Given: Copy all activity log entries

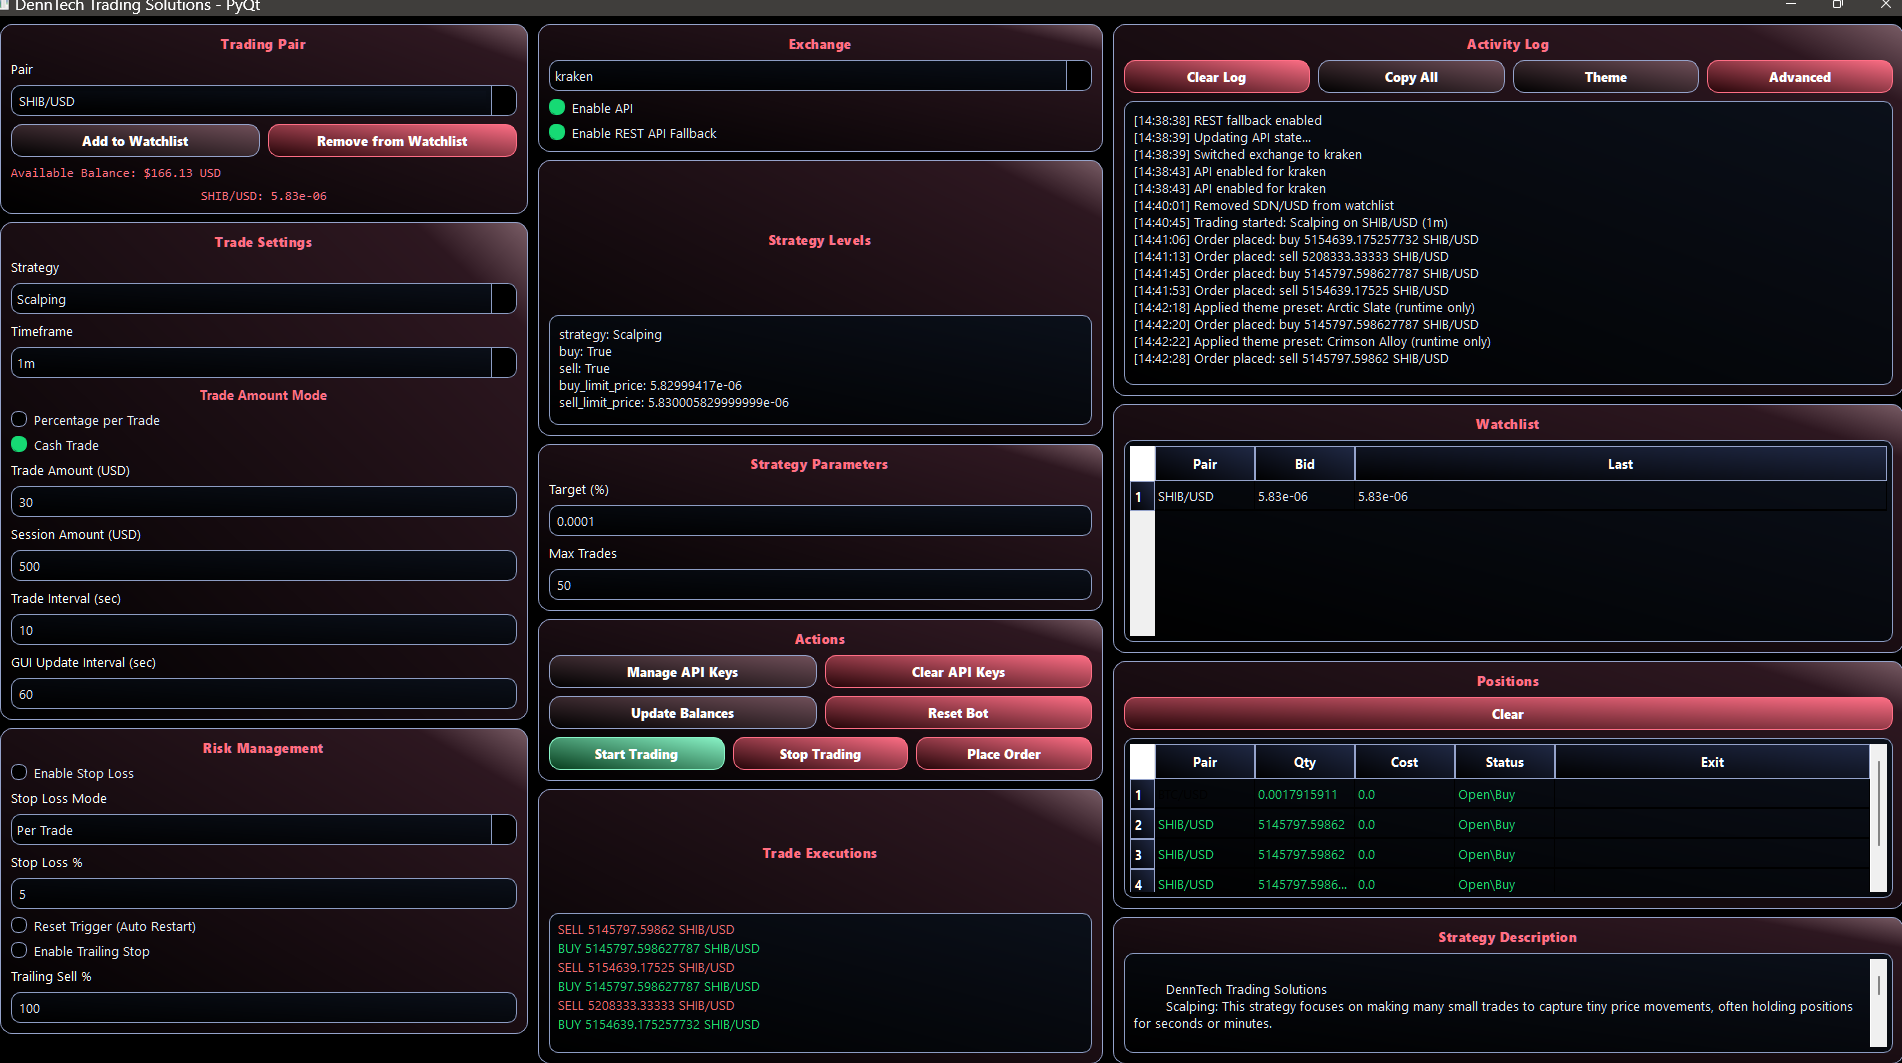Looking at the screenshot, I should click(1410, 76).
